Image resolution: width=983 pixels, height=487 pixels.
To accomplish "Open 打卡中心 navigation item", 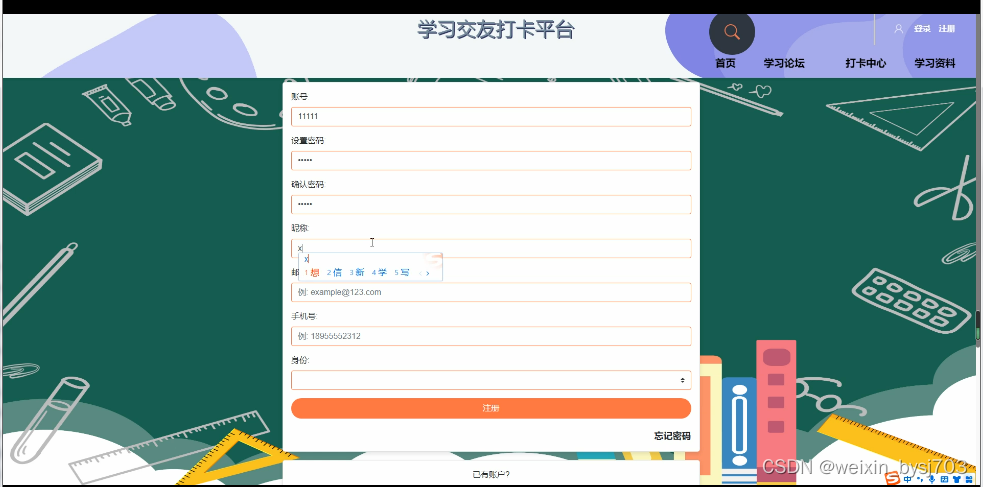I will (x=866, y=63).
